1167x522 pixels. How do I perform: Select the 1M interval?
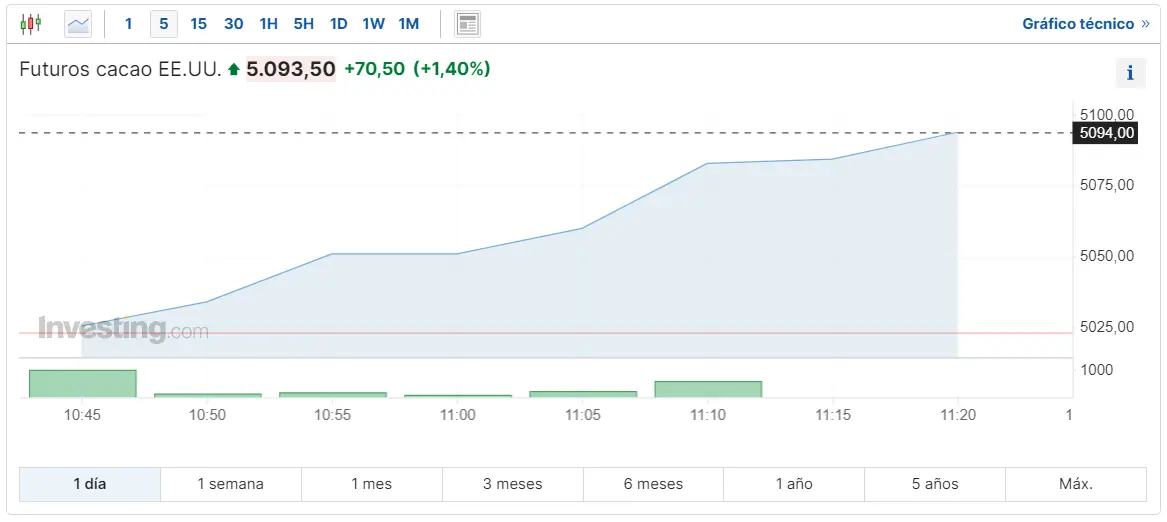point(408,24)
